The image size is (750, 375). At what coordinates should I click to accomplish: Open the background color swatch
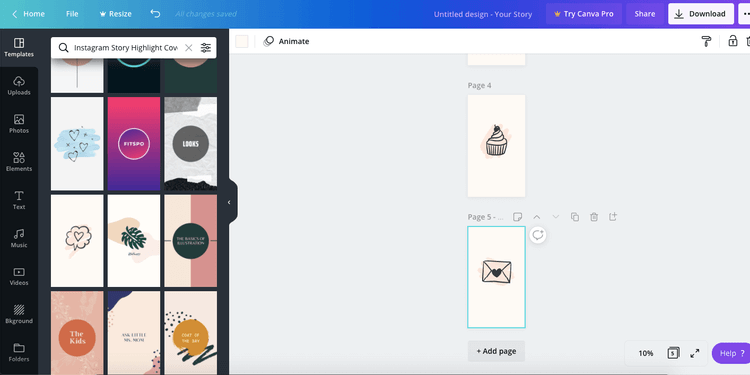point(242,41)
